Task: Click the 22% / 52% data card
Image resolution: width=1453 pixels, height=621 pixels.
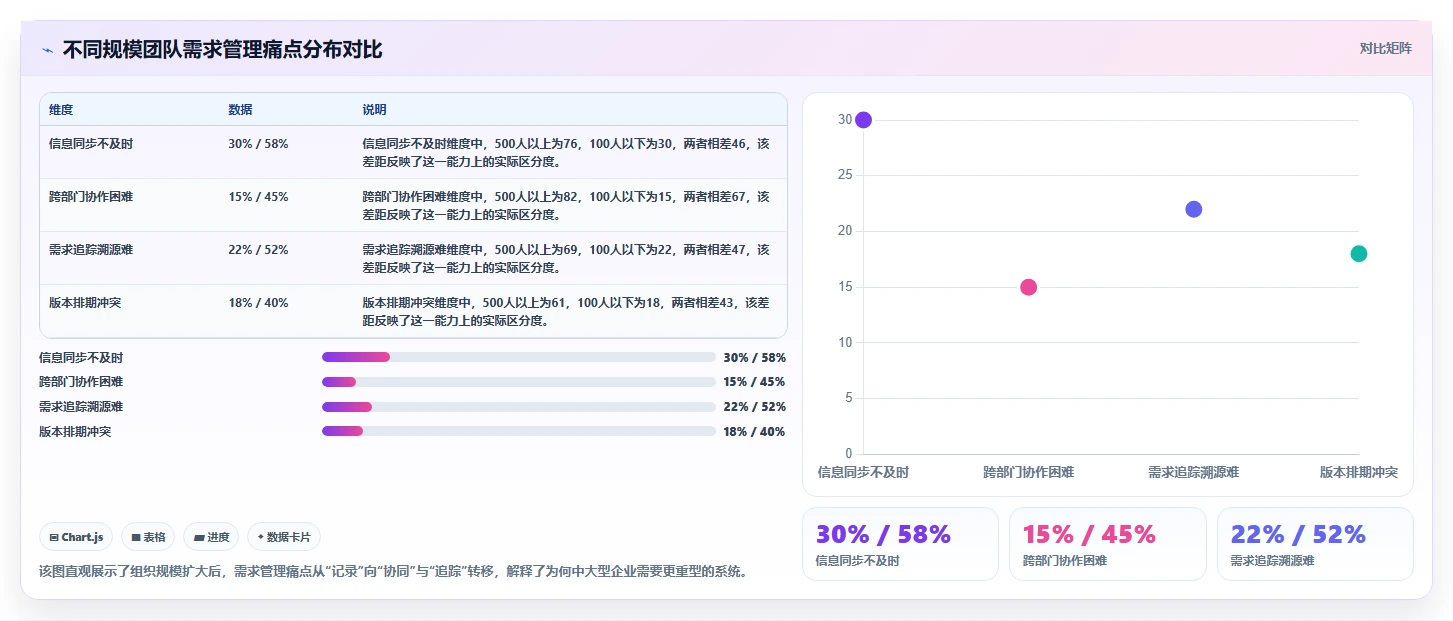Action: pos(1315,544)
